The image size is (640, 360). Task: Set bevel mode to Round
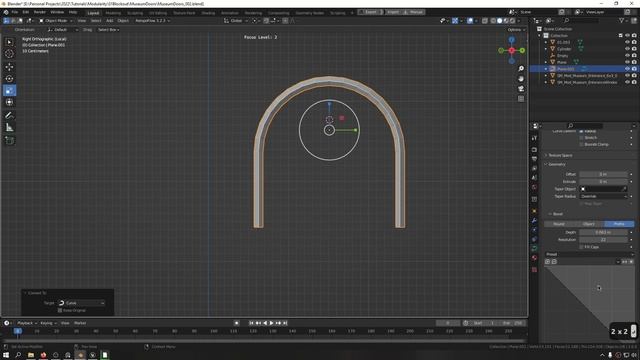pyautogui.click(x=559, y=224)
